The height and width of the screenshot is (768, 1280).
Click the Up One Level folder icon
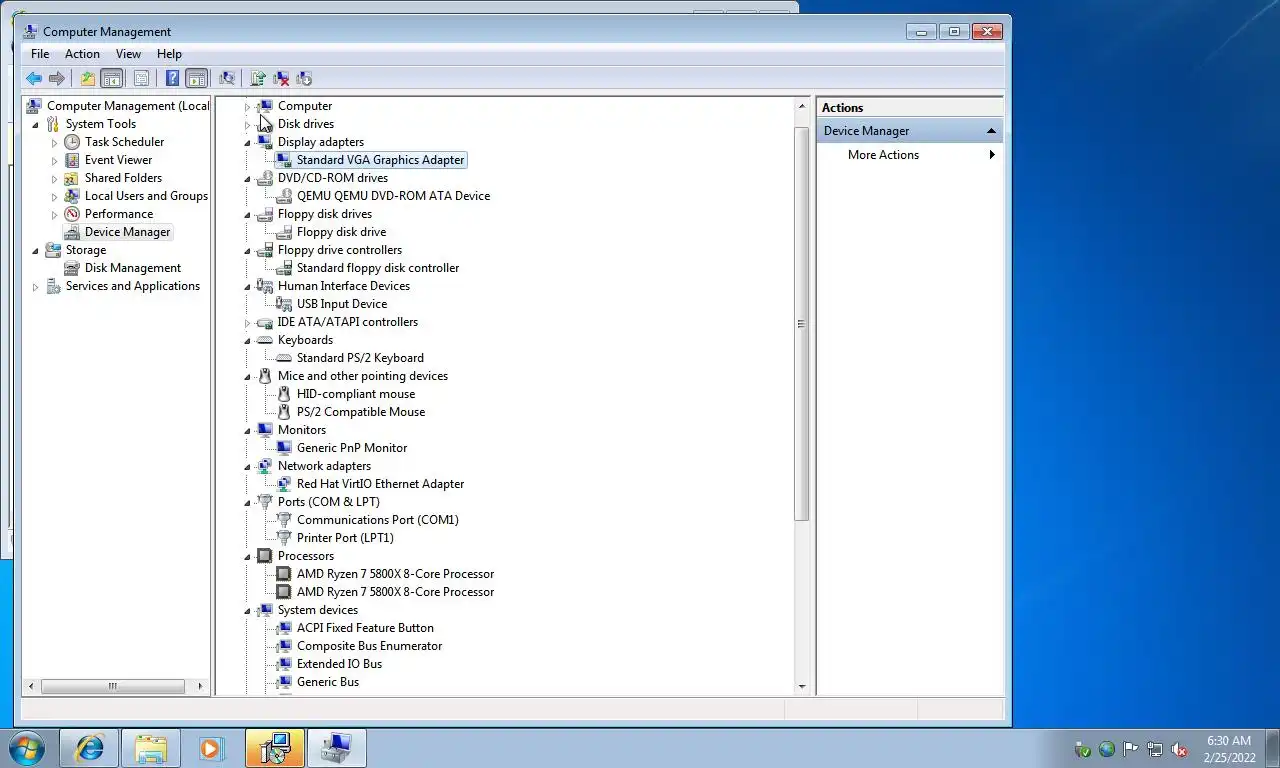[88, 78]
